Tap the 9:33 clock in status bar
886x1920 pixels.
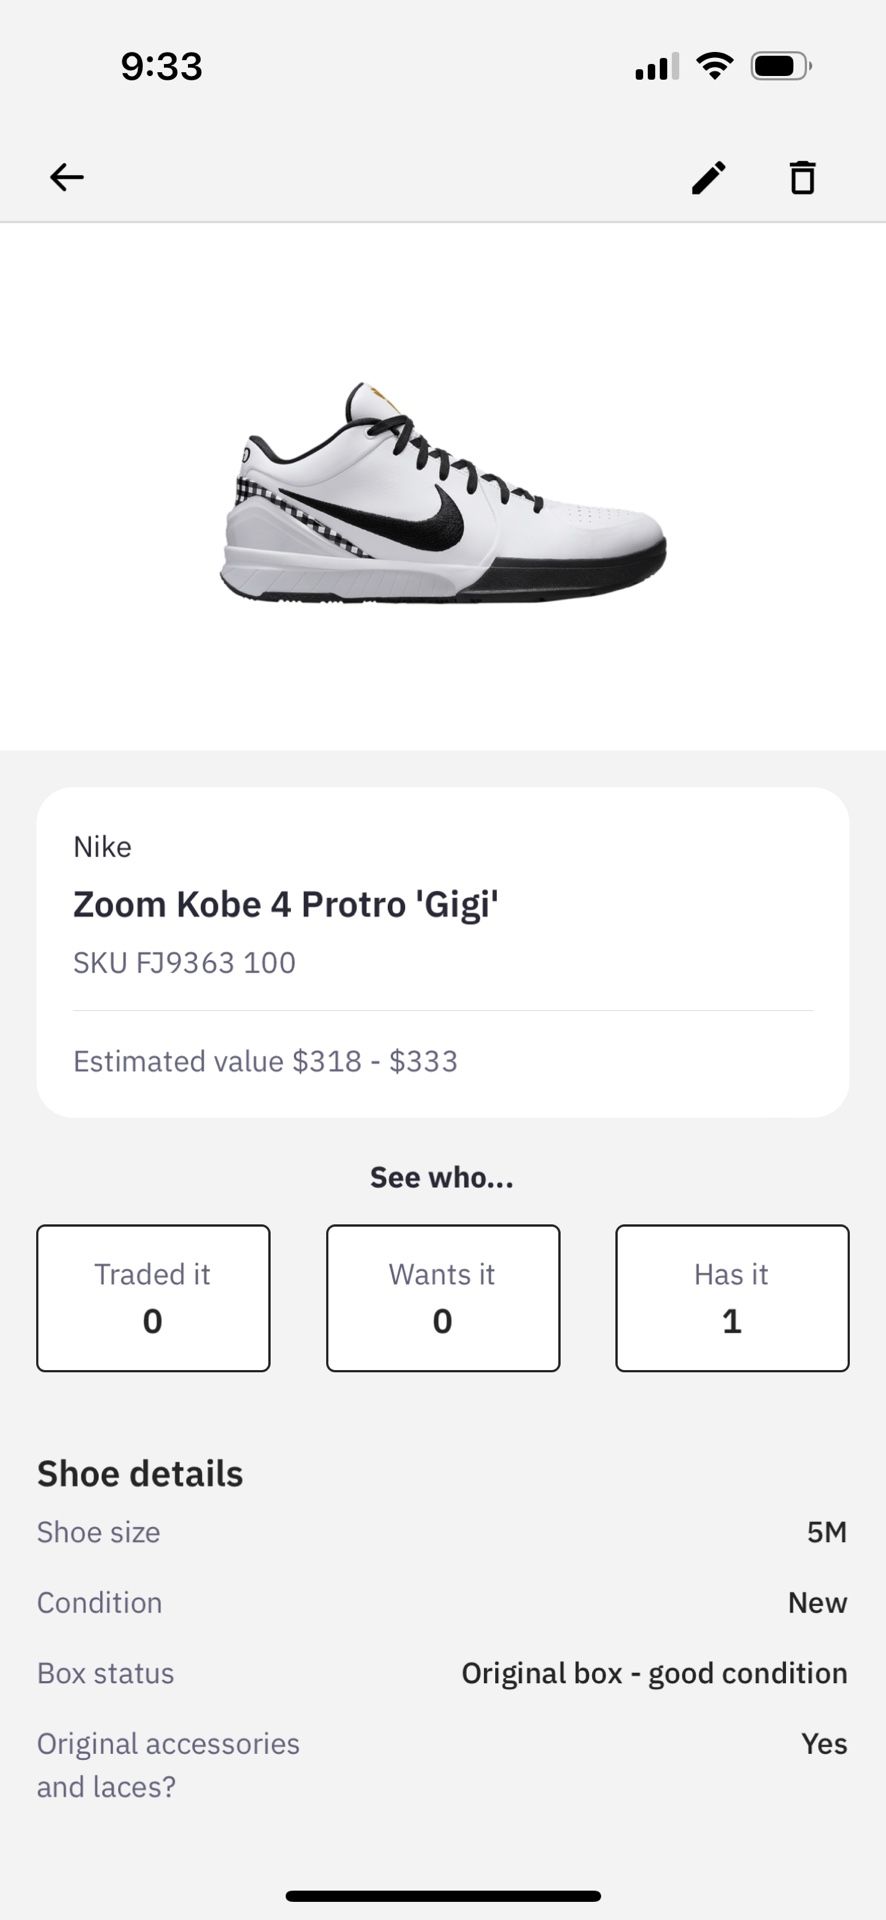click(161, 67)
